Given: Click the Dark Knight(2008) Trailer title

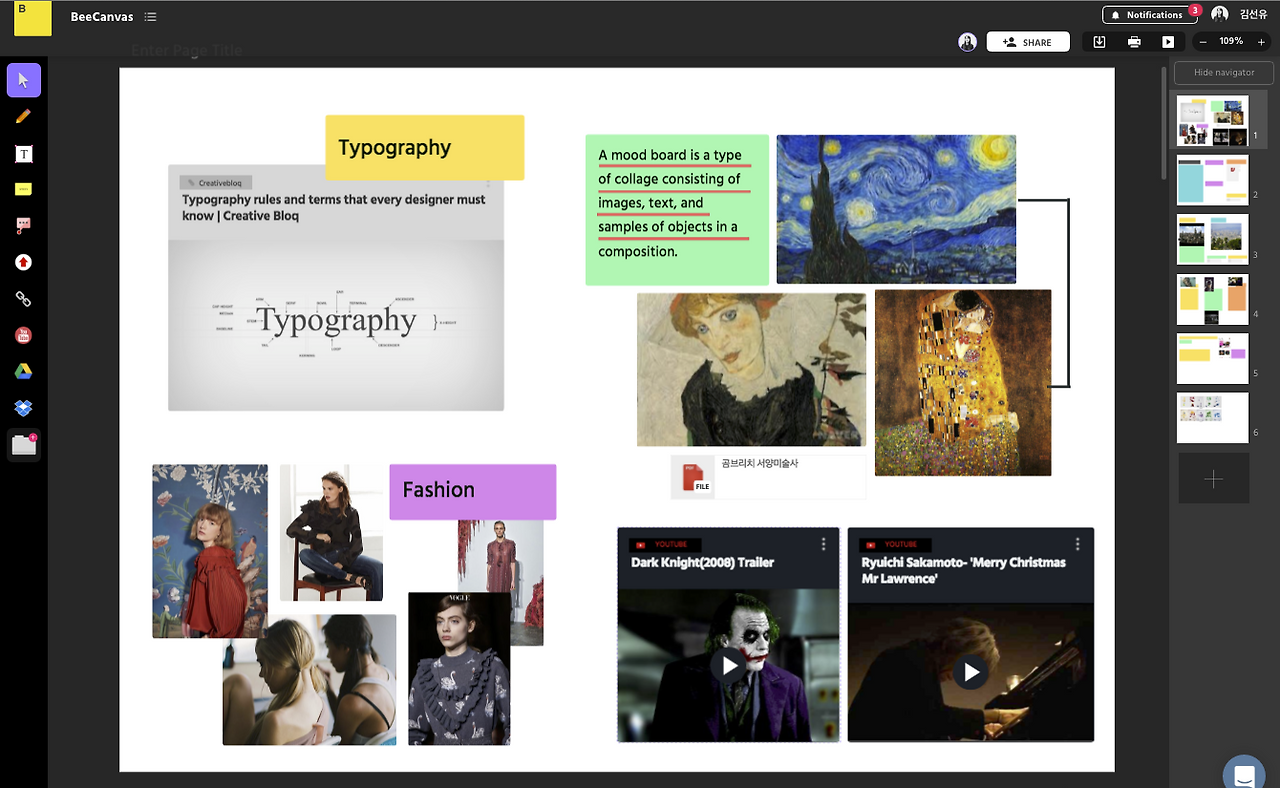Looking at the screenshot, I should click(703, 563).
